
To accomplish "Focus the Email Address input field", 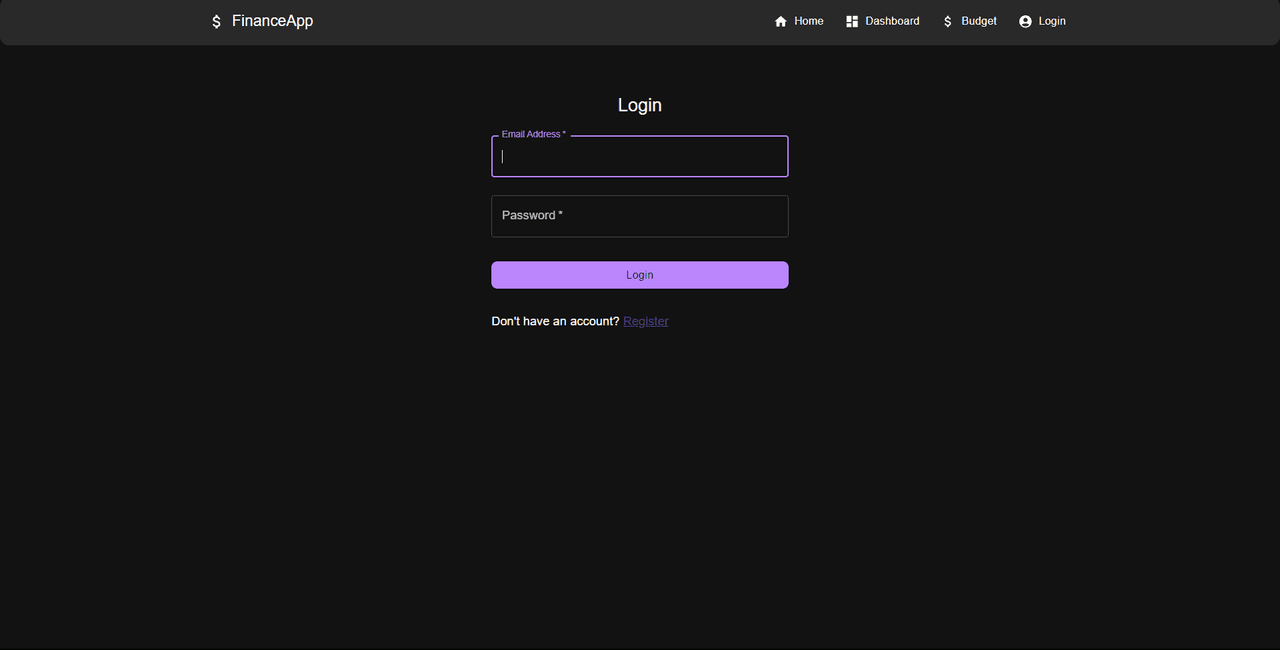I will coord(640,157).
